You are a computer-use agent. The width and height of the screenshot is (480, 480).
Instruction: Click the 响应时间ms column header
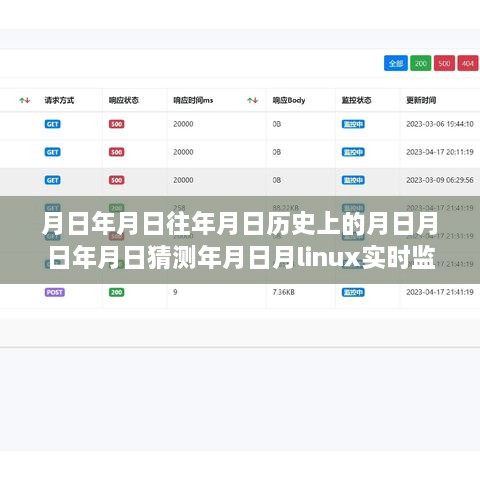pos(193,100)
